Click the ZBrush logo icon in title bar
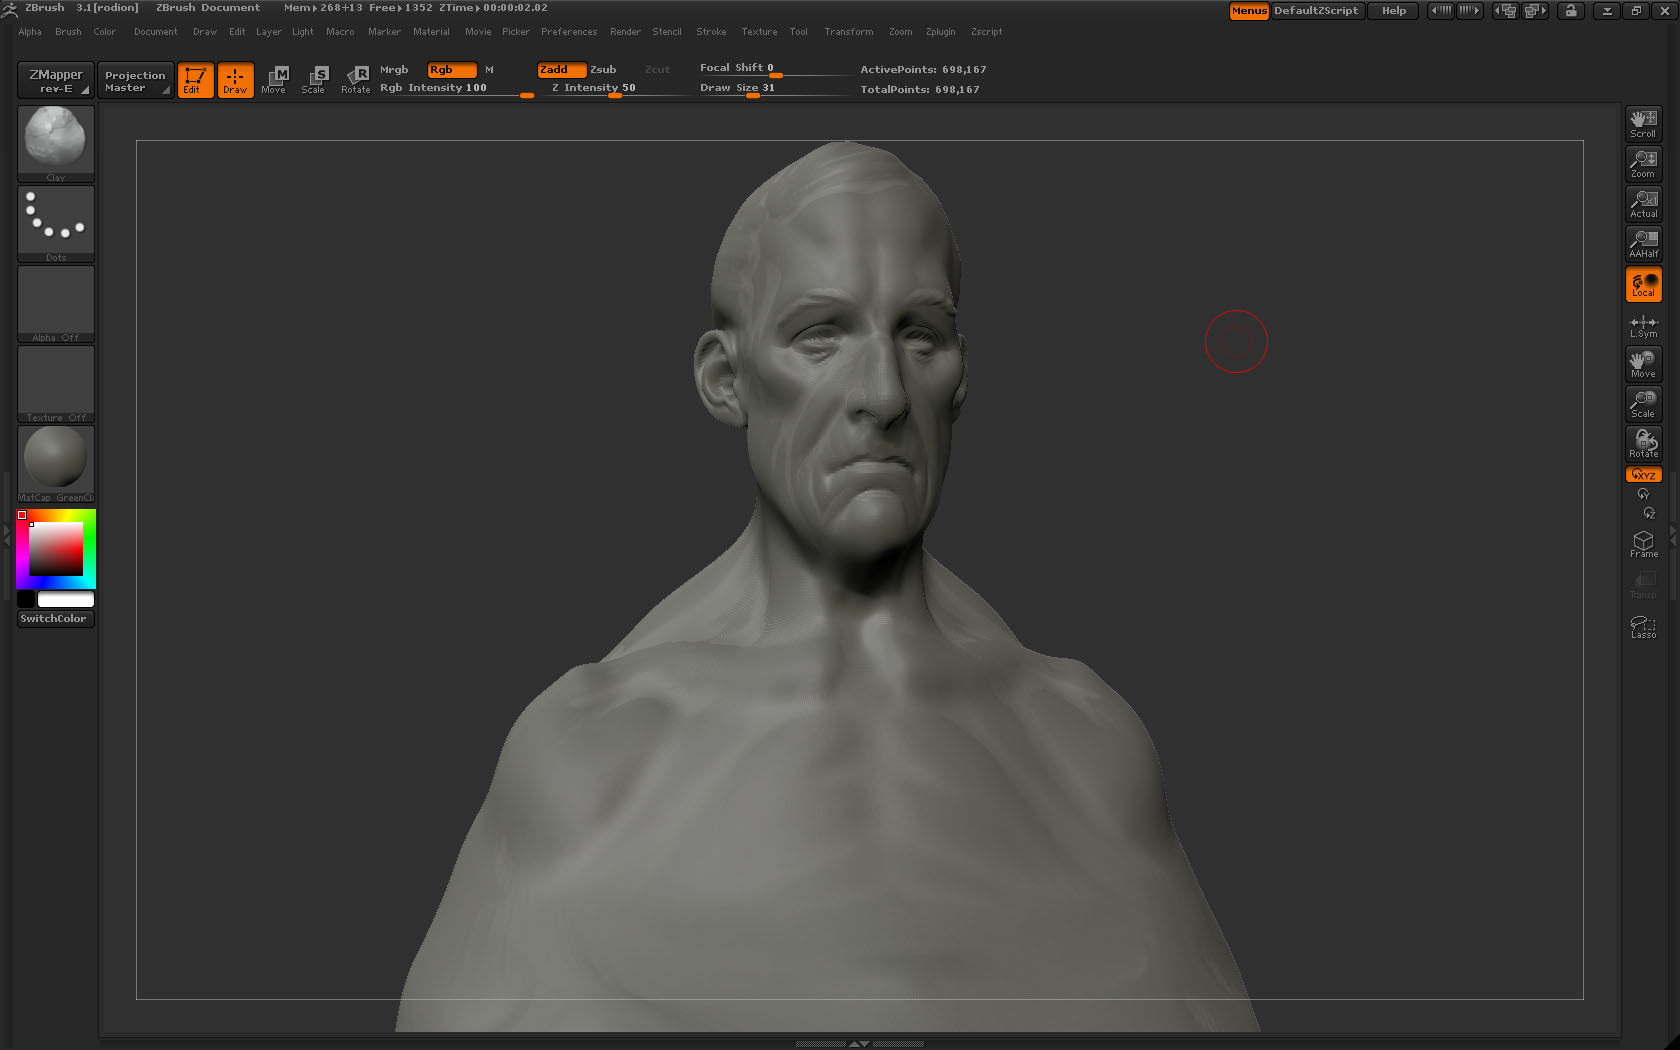Screen dimensions: 1680x1050 (x=9, y=10)
